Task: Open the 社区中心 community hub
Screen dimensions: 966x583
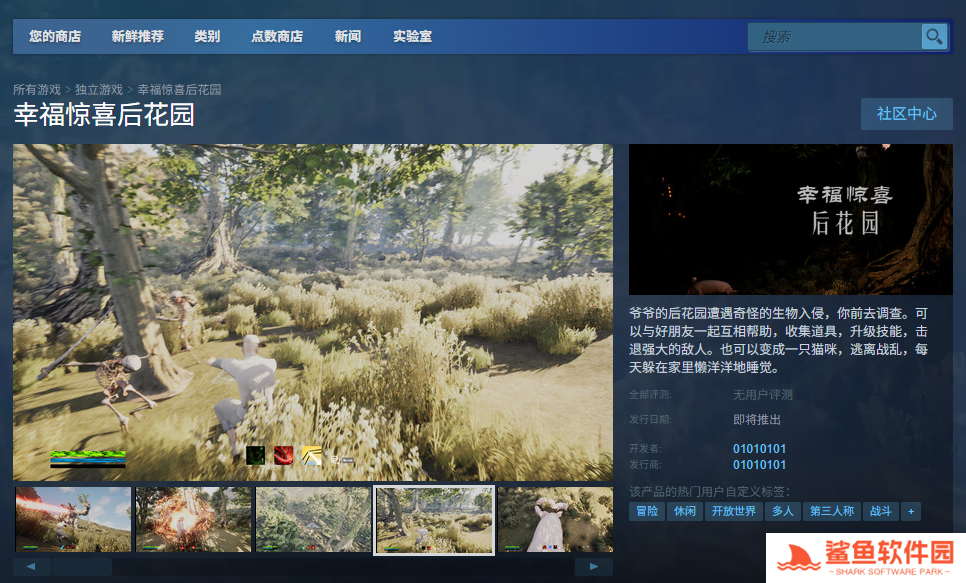Action: tap(906, 114)
